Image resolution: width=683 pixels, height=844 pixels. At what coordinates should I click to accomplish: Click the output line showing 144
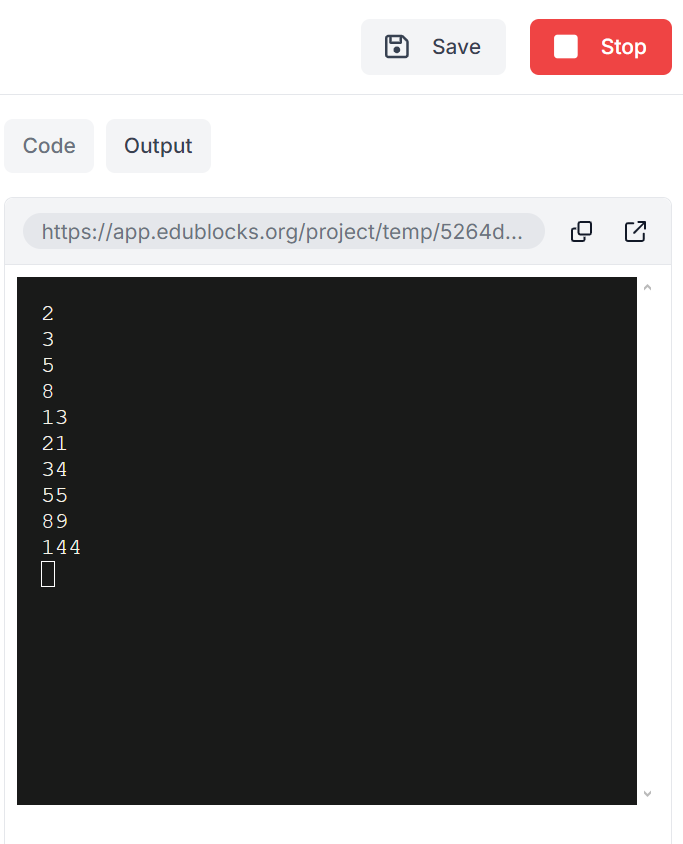tap(61, 547)
